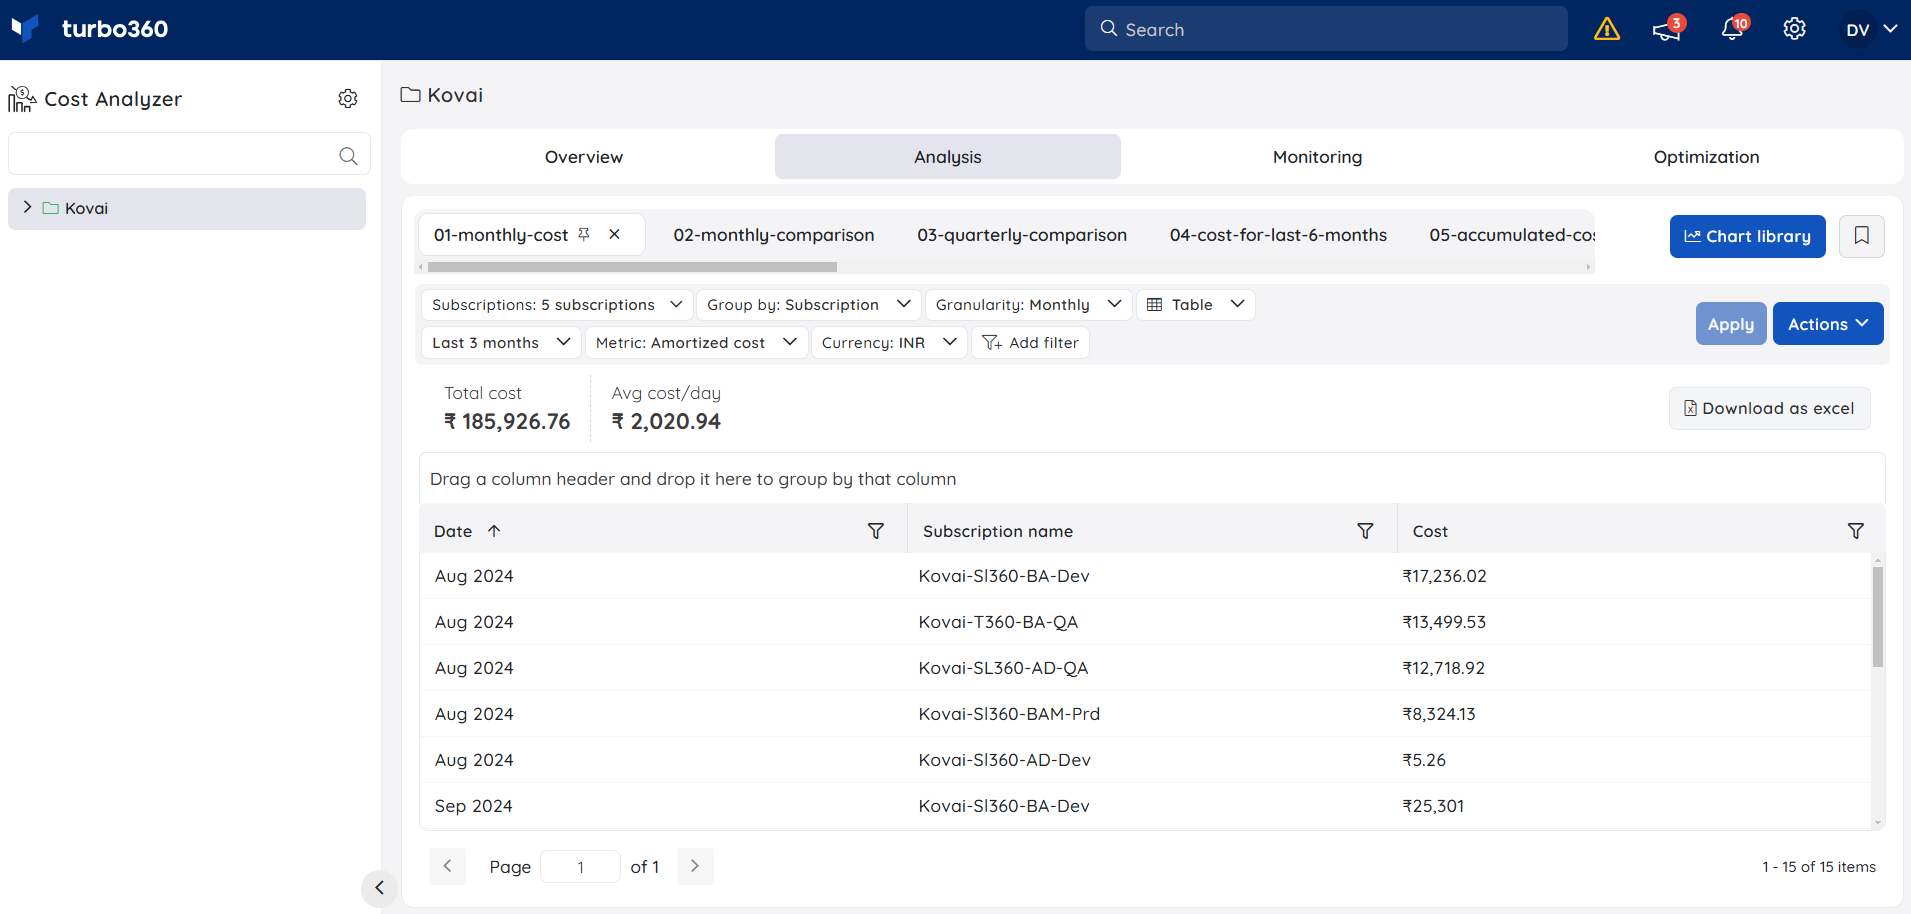The image size is (1911, 914).
Task: Switch to the Monitoring tab
Action: (x=1317, y=157)
